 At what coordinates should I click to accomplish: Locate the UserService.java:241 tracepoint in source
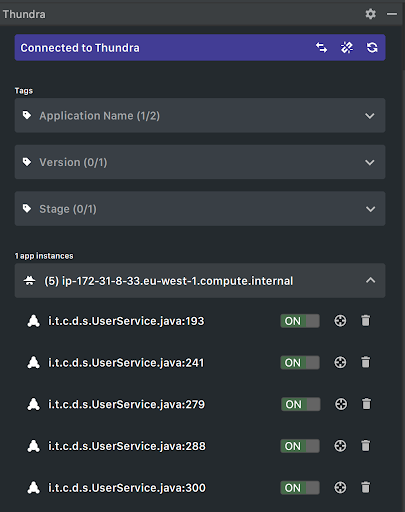coord(340,362)
